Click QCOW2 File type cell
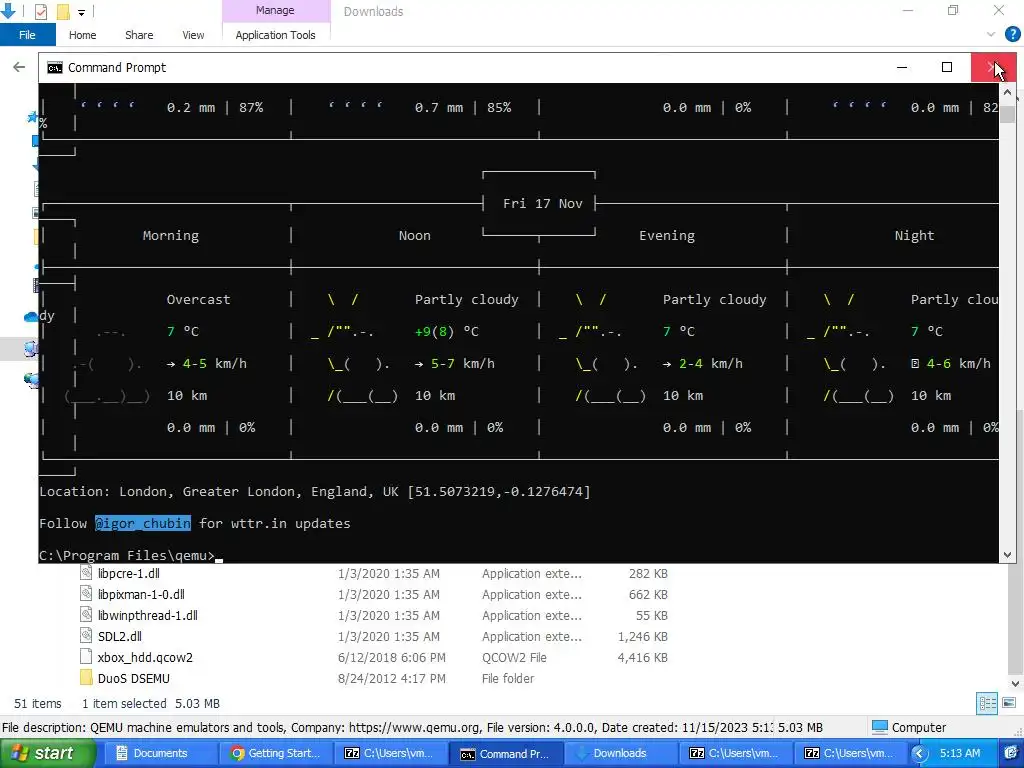 tap(514, 657)
